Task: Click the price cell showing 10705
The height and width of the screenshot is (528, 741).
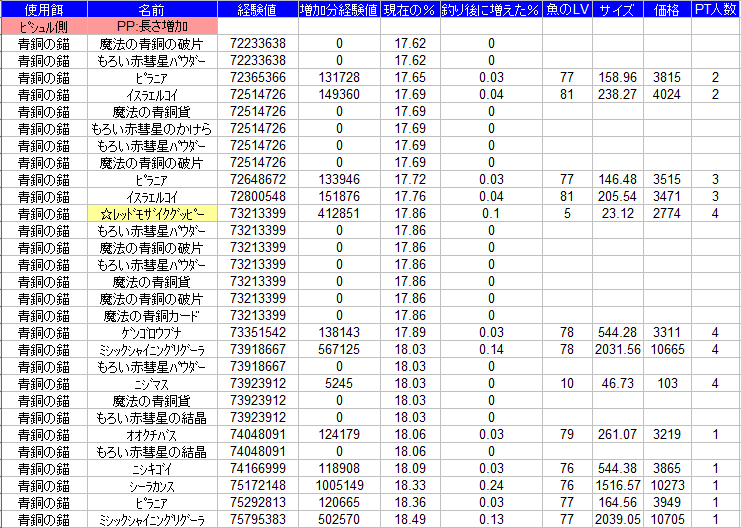Action: pos(666,520)
